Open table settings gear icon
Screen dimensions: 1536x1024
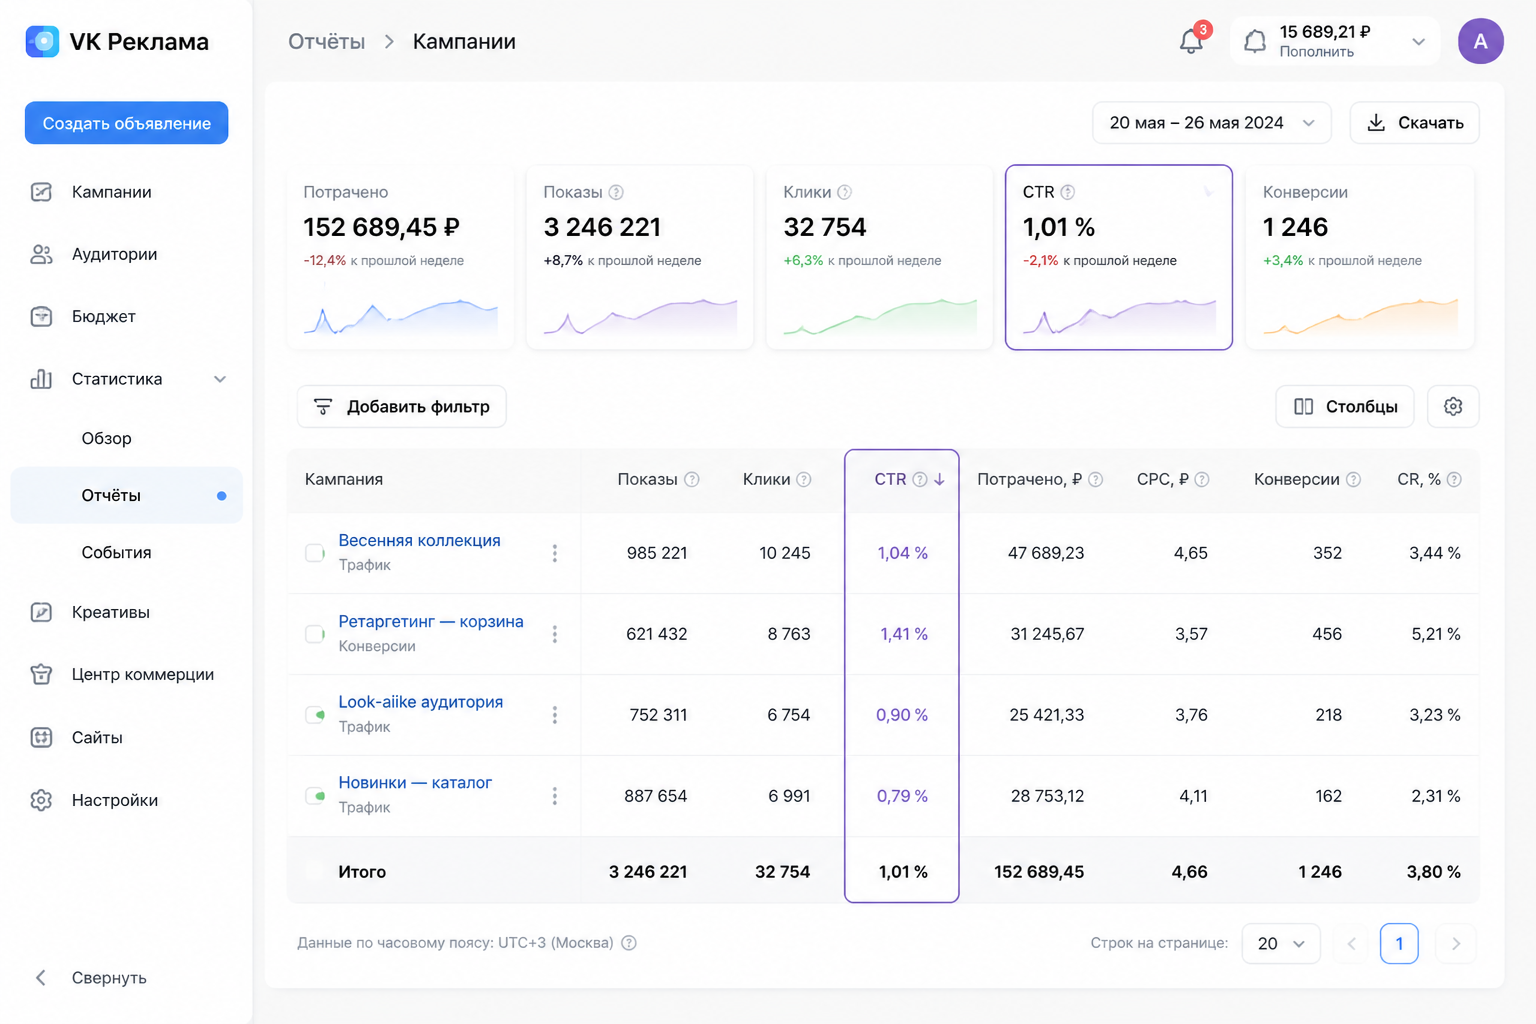pos(1453,406)
